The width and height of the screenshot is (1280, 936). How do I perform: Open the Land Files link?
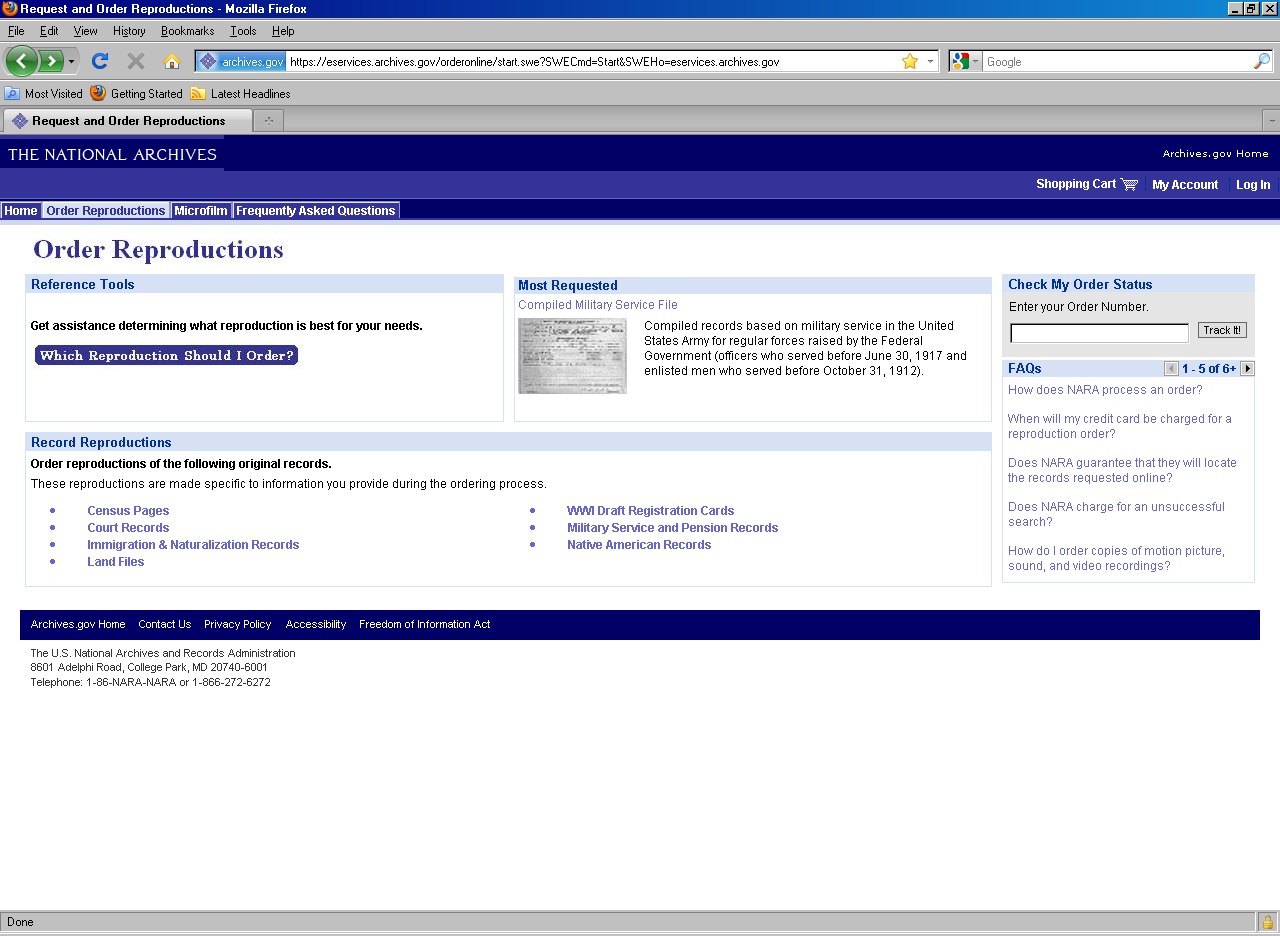tap(115, 562)
